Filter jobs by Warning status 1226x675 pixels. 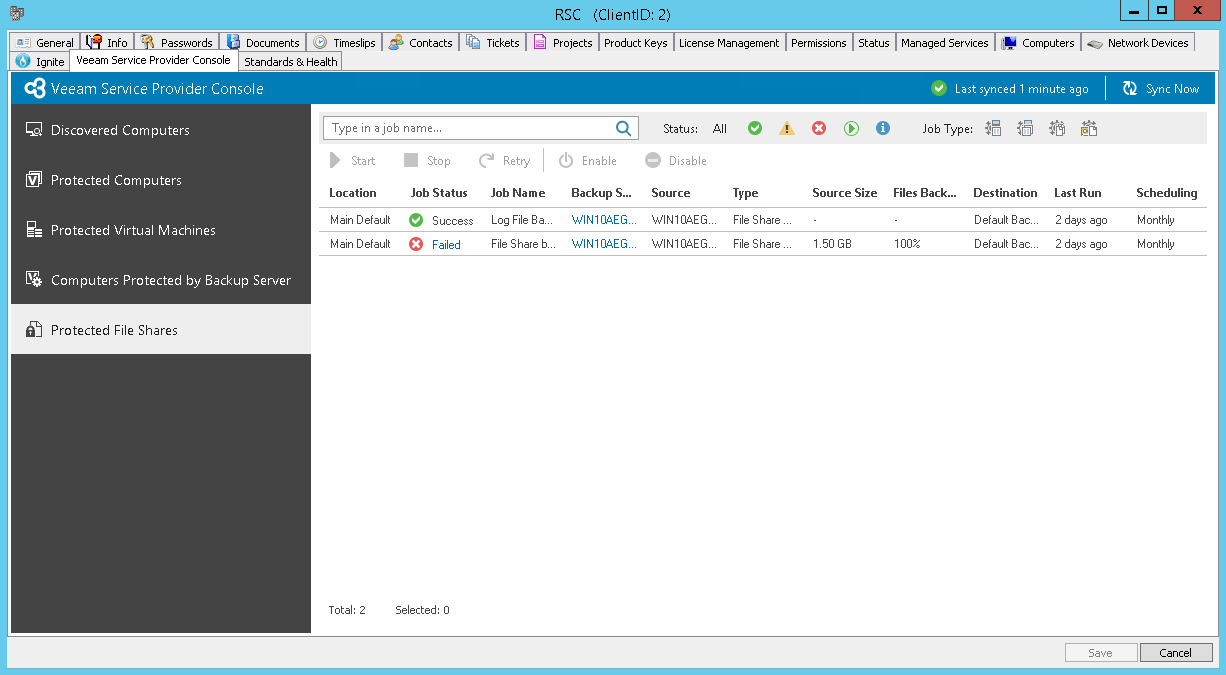[x=787, y=128]
